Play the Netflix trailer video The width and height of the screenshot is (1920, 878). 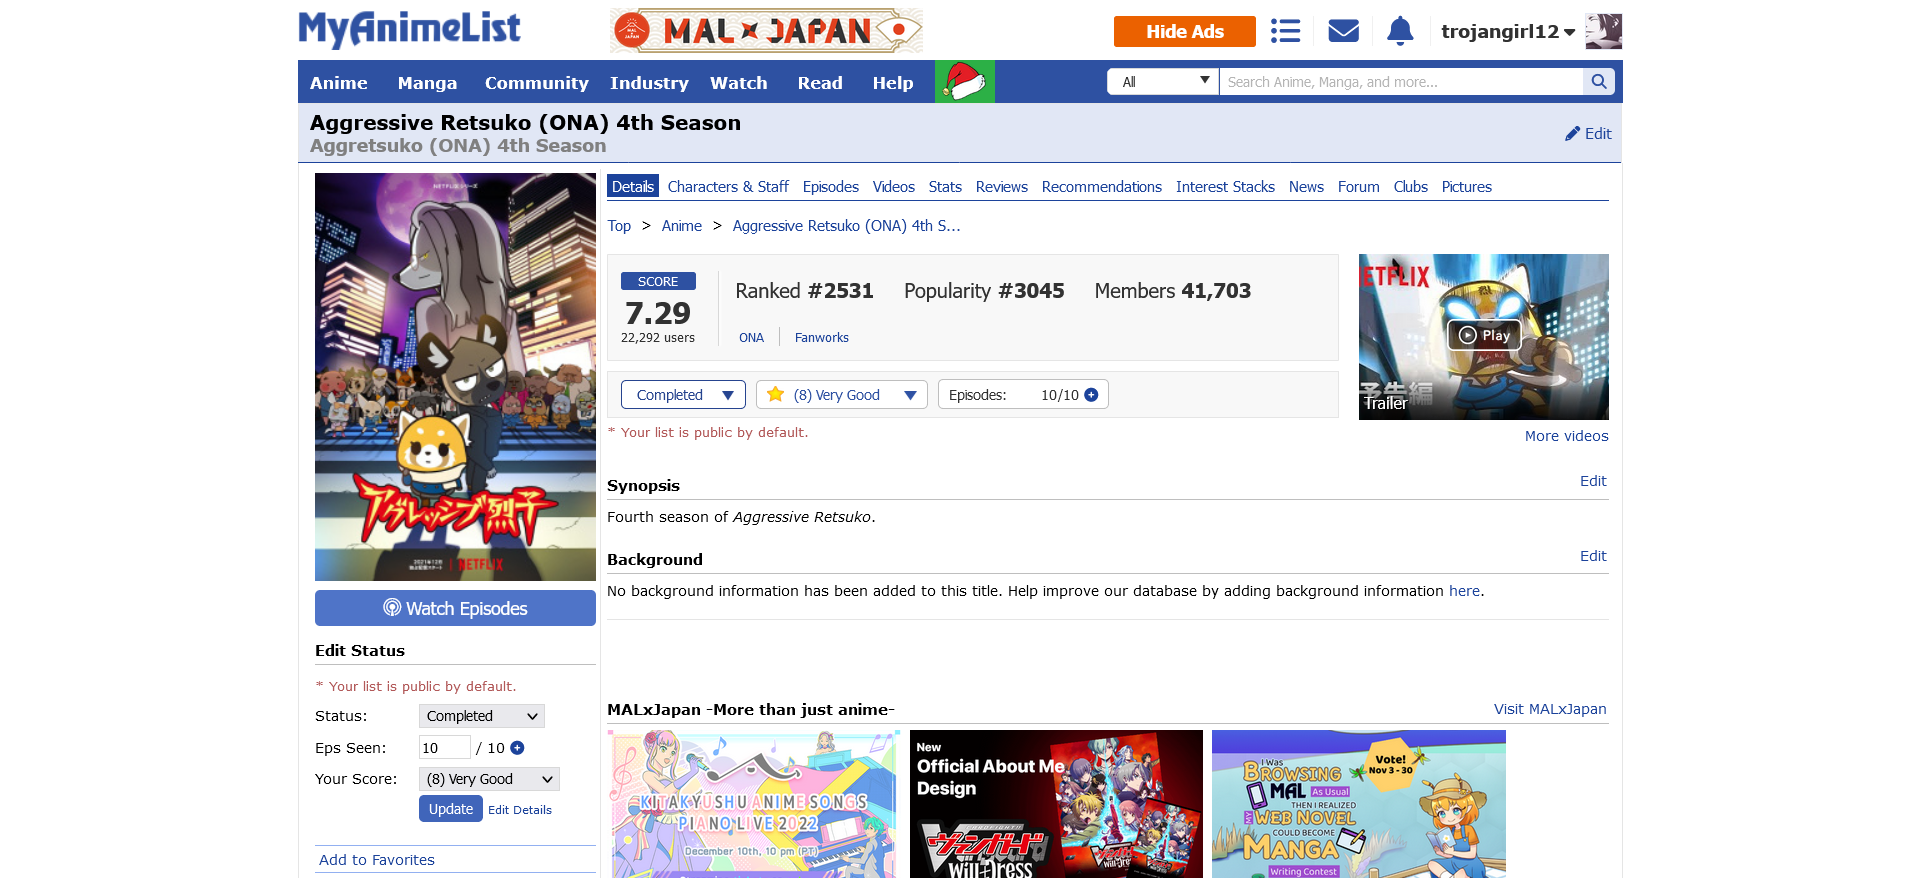coord(1484,336)
